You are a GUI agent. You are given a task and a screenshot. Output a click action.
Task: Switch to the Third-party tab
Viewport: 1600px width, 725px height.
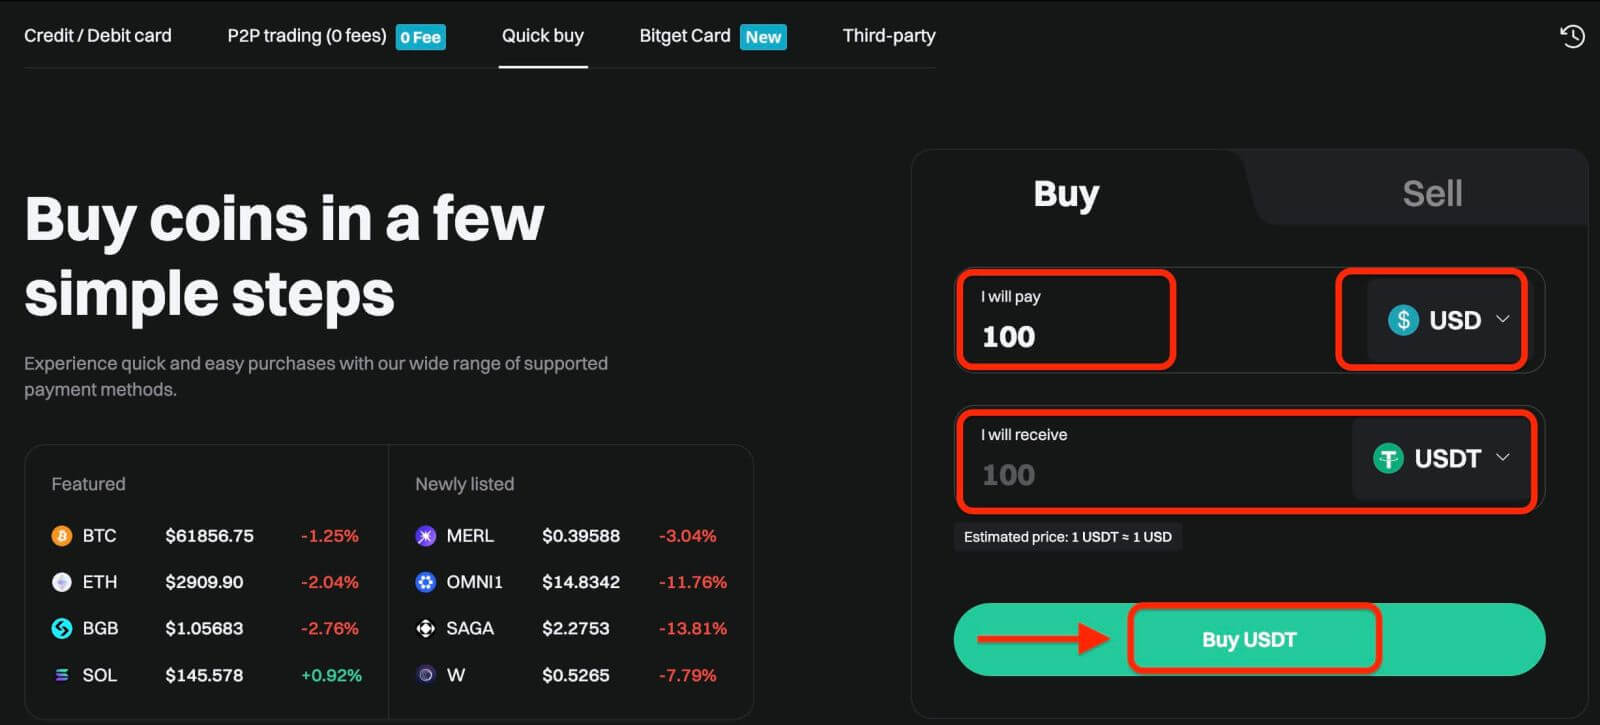[889, 36]
